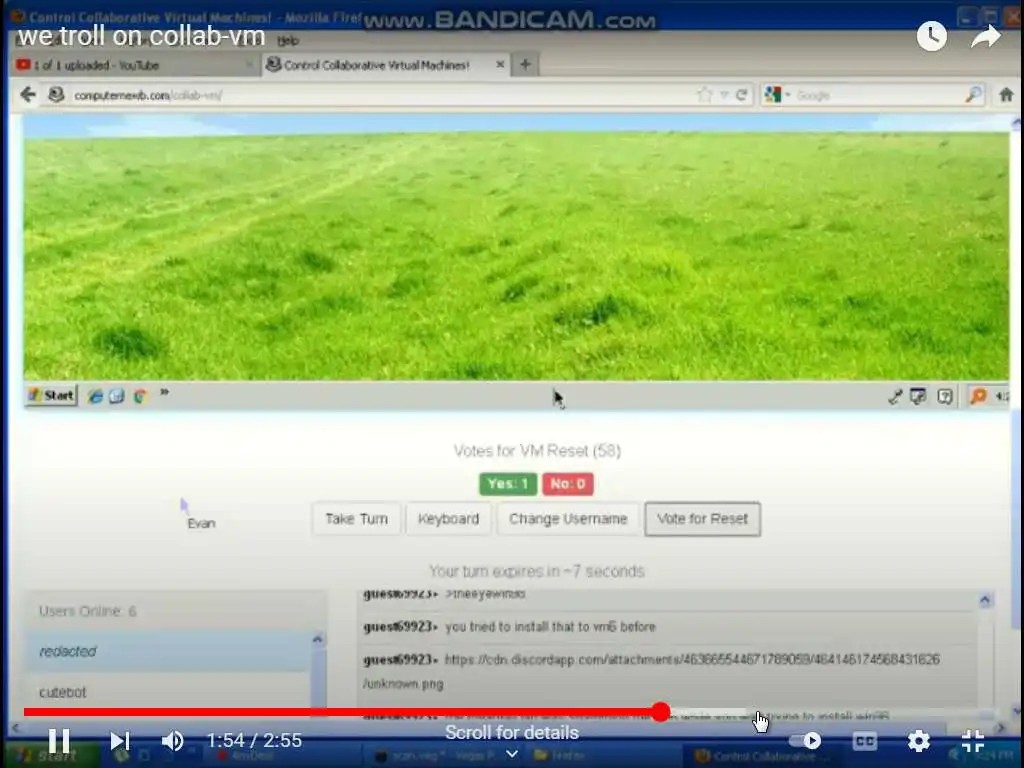The width and height of the screenshot is (1024, 768).
Task: Reload the page in Firefox
Action: (741, 95)
